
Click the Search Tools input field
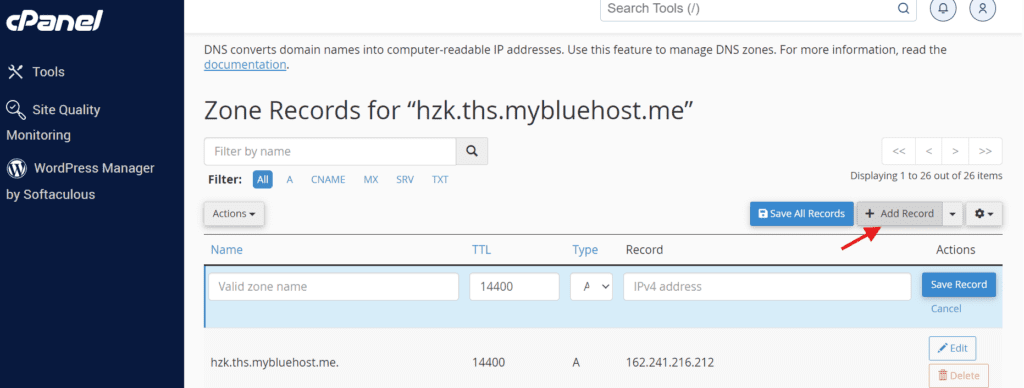[x=748, y=8]
